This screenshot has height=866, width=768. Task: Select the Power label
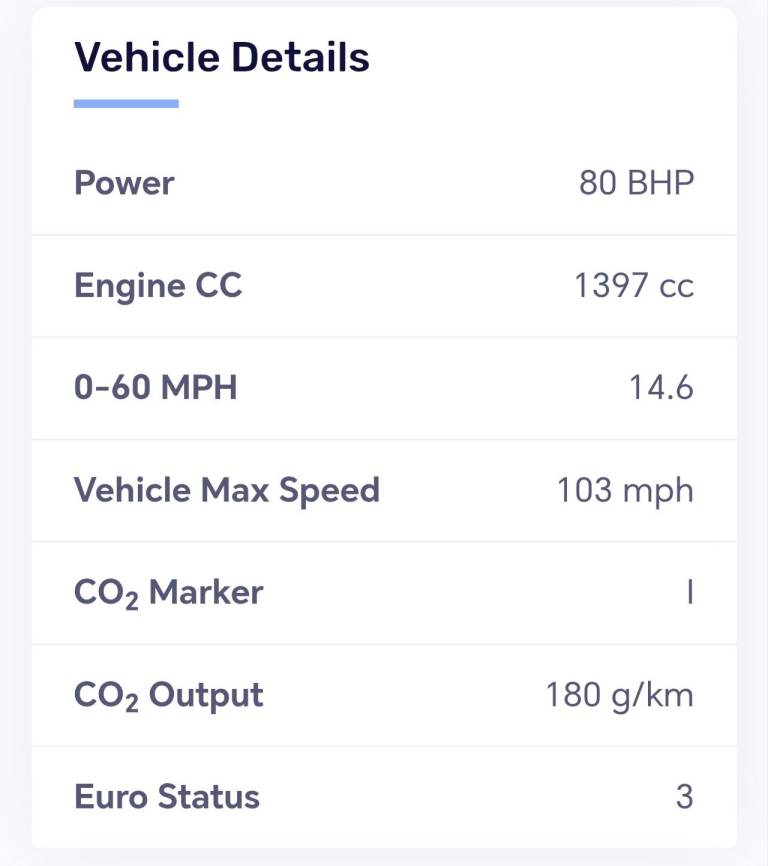[124, 183]
